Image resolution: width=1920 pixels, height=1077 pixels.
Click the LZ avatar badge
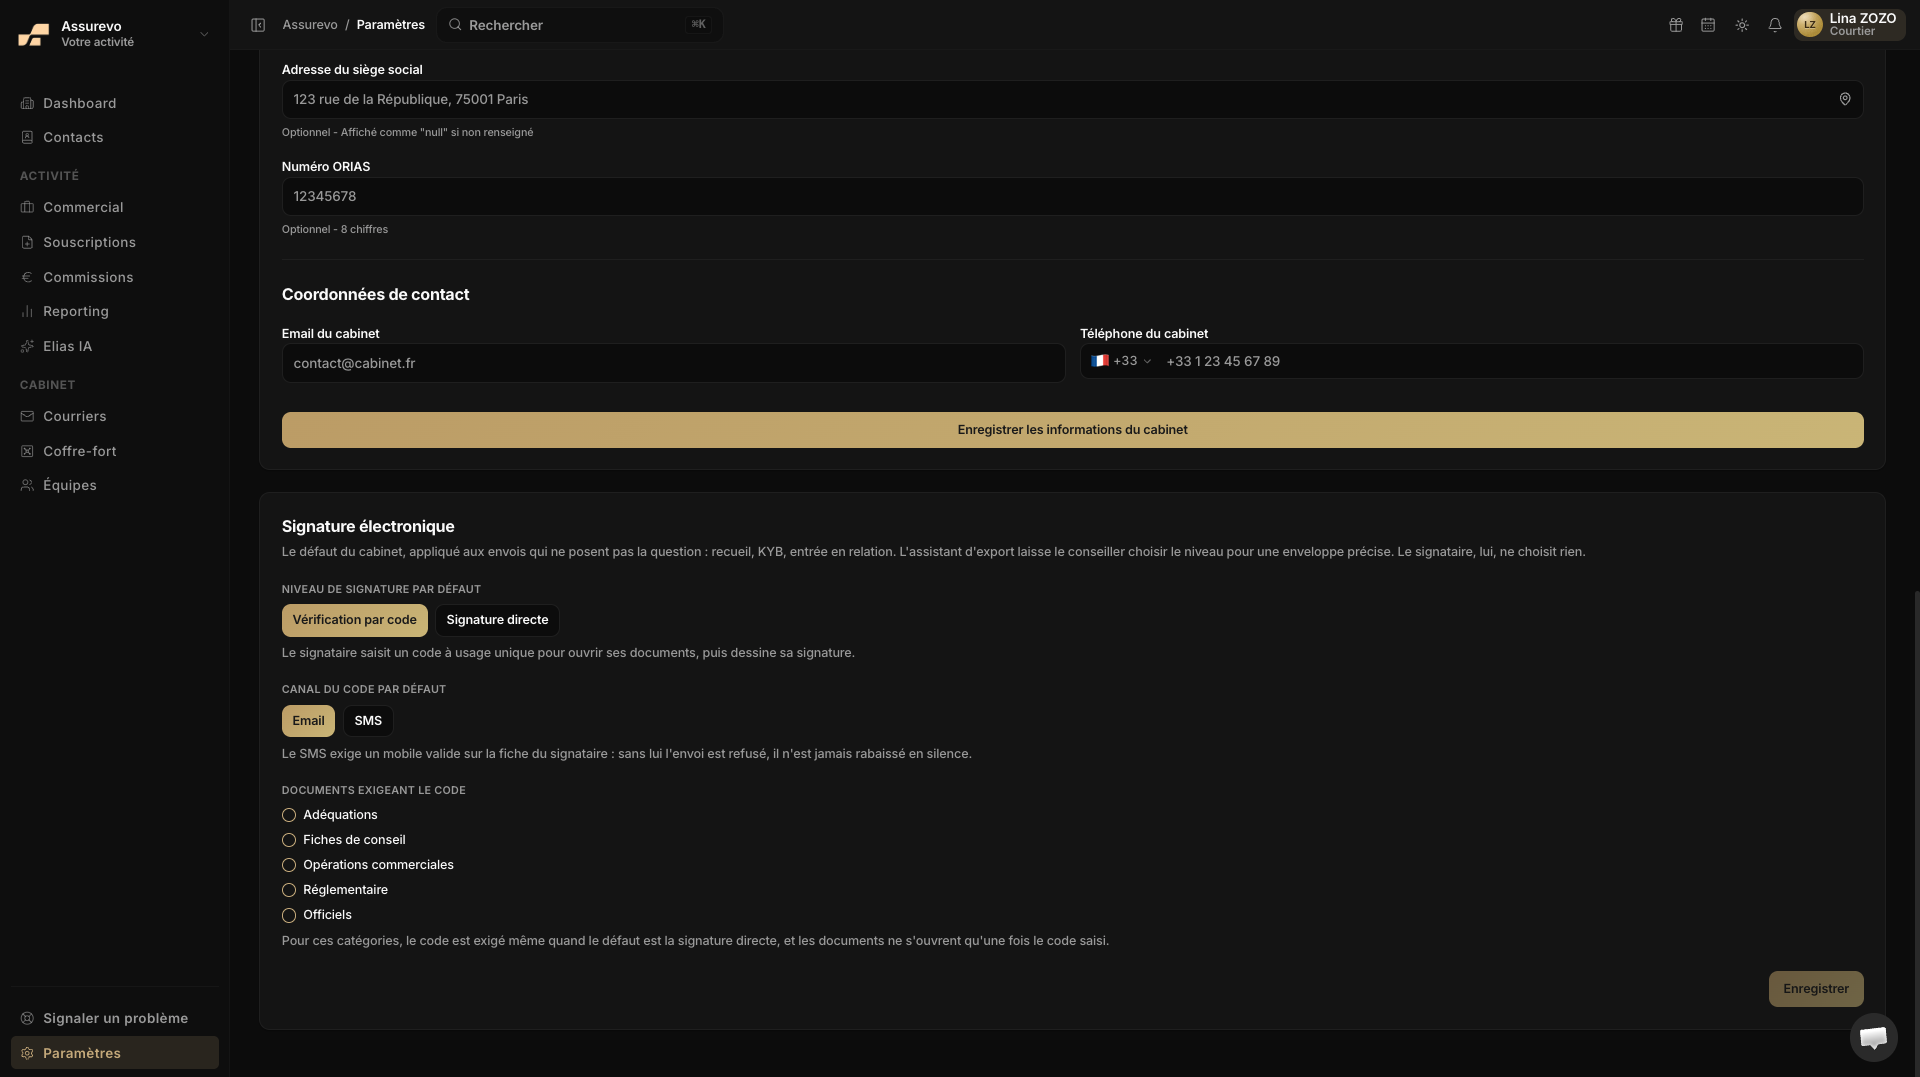(1809, 25)
